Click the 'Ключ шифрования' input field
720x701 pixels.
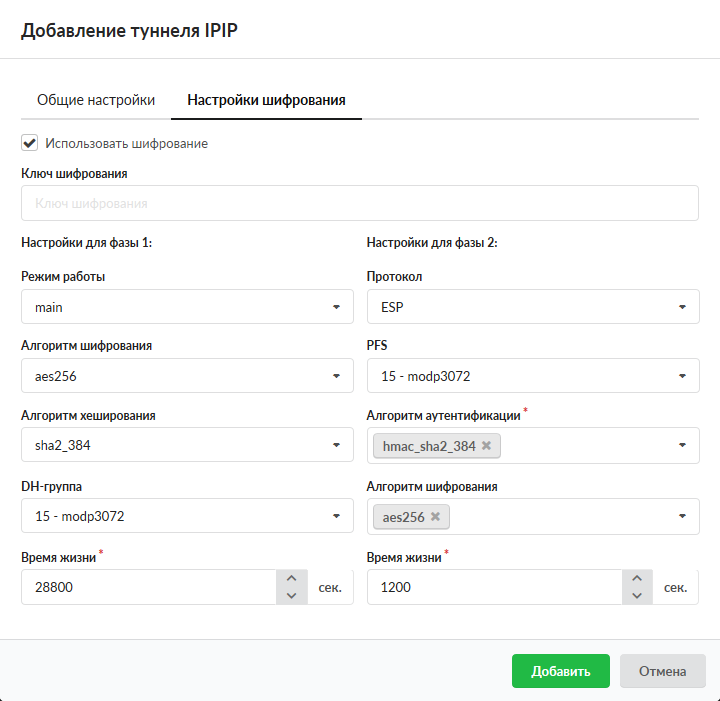360,203
